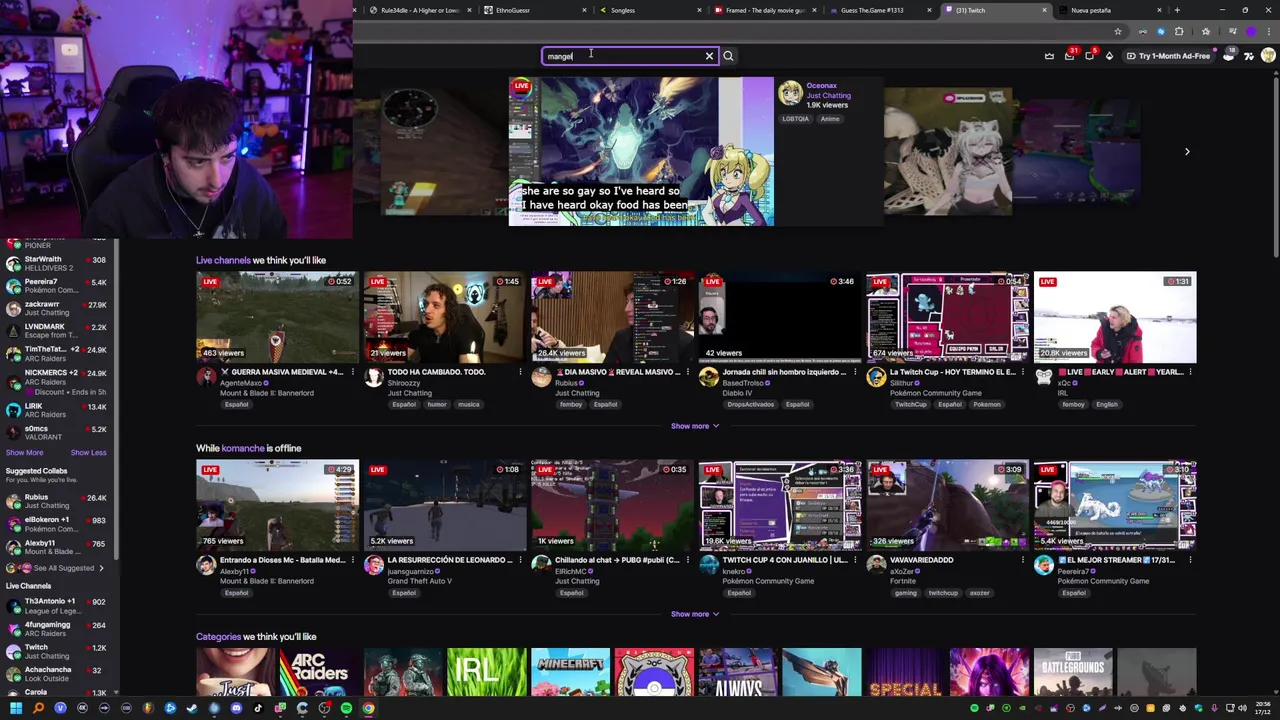Open LIRIK channel in sidebar

[57, 409]
